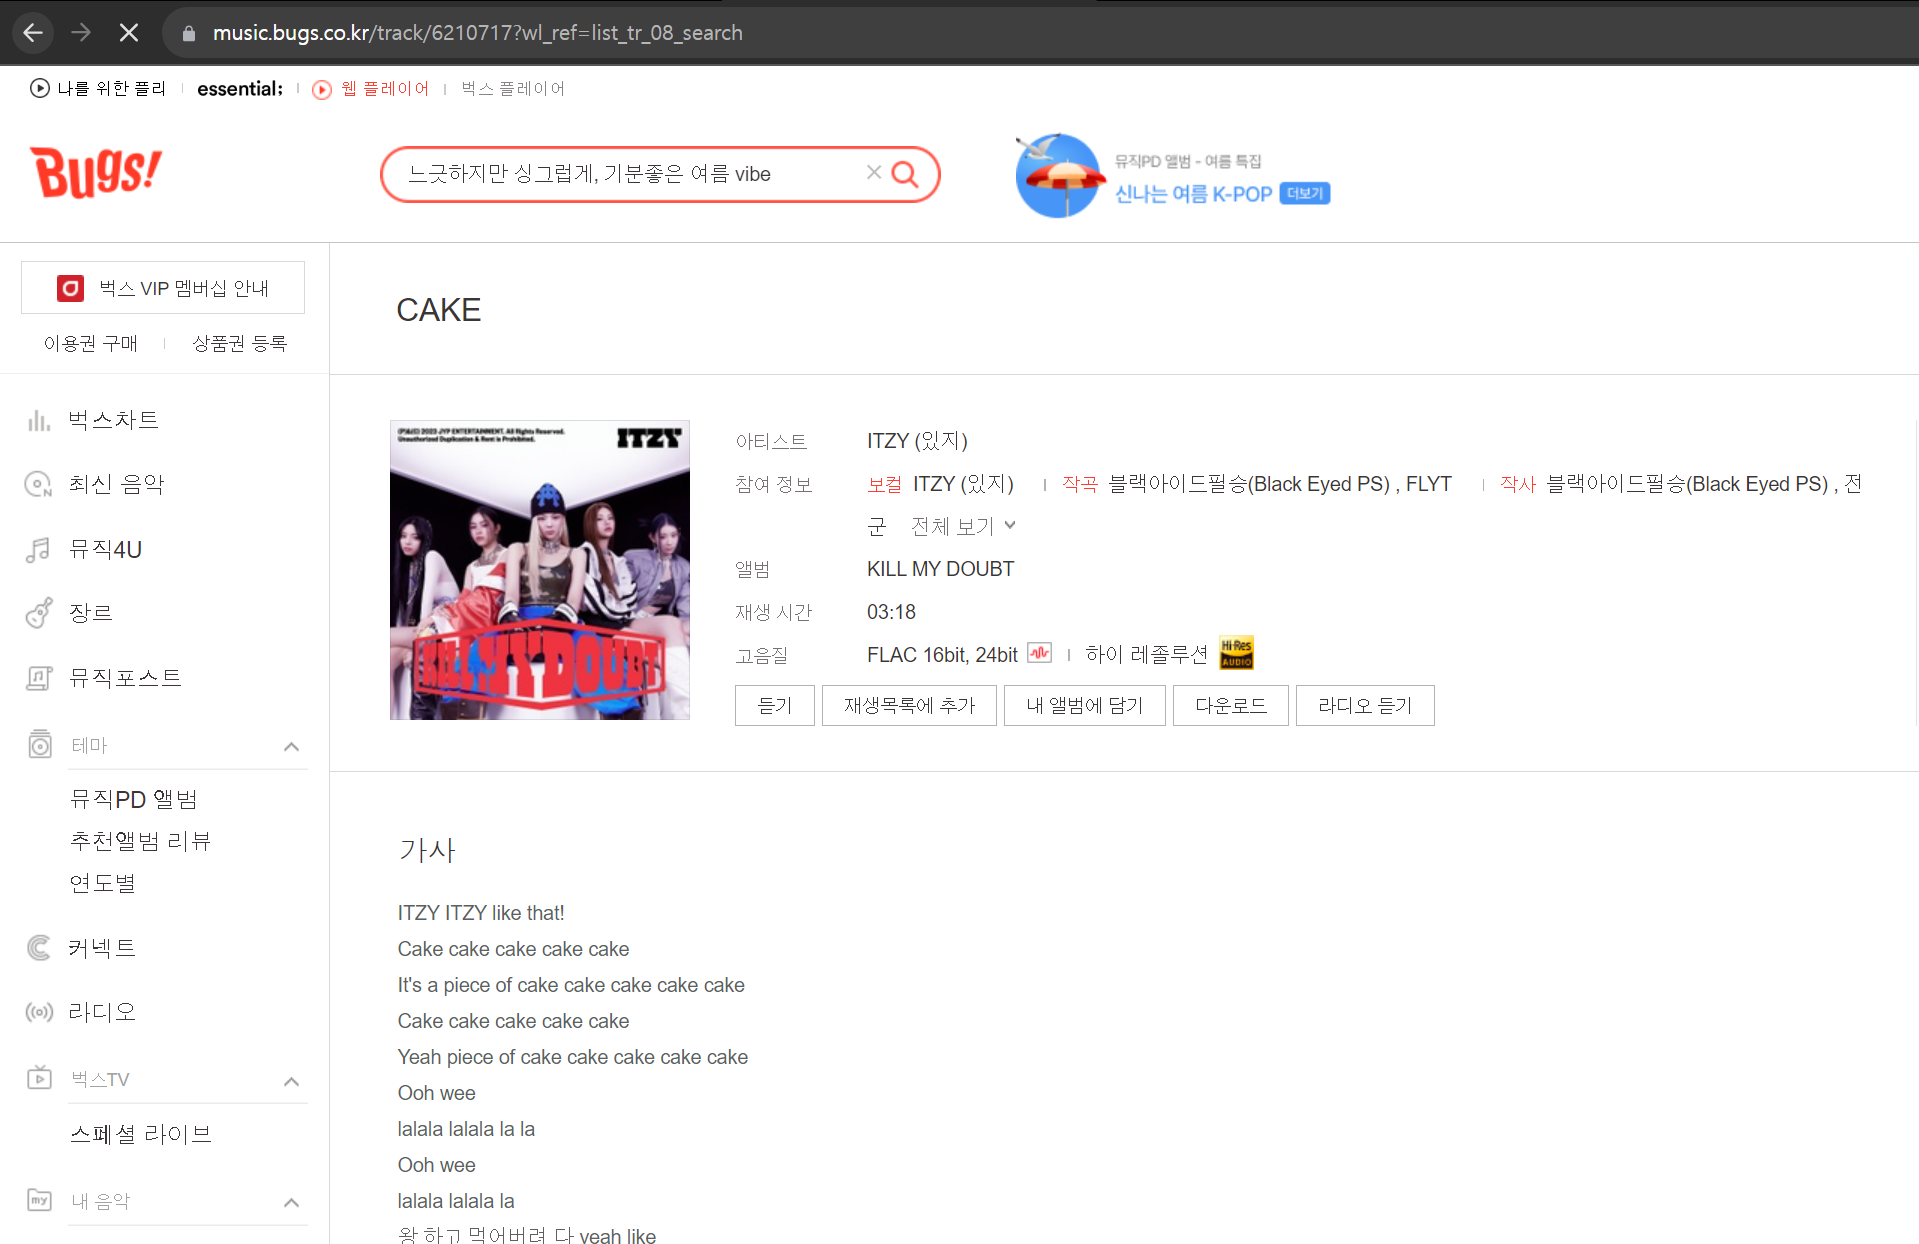The height and width of the screenshot is (1244, 1919).
Task: Open 추천앨범 리뷰 submenu item
Action: tap(140, 841)
